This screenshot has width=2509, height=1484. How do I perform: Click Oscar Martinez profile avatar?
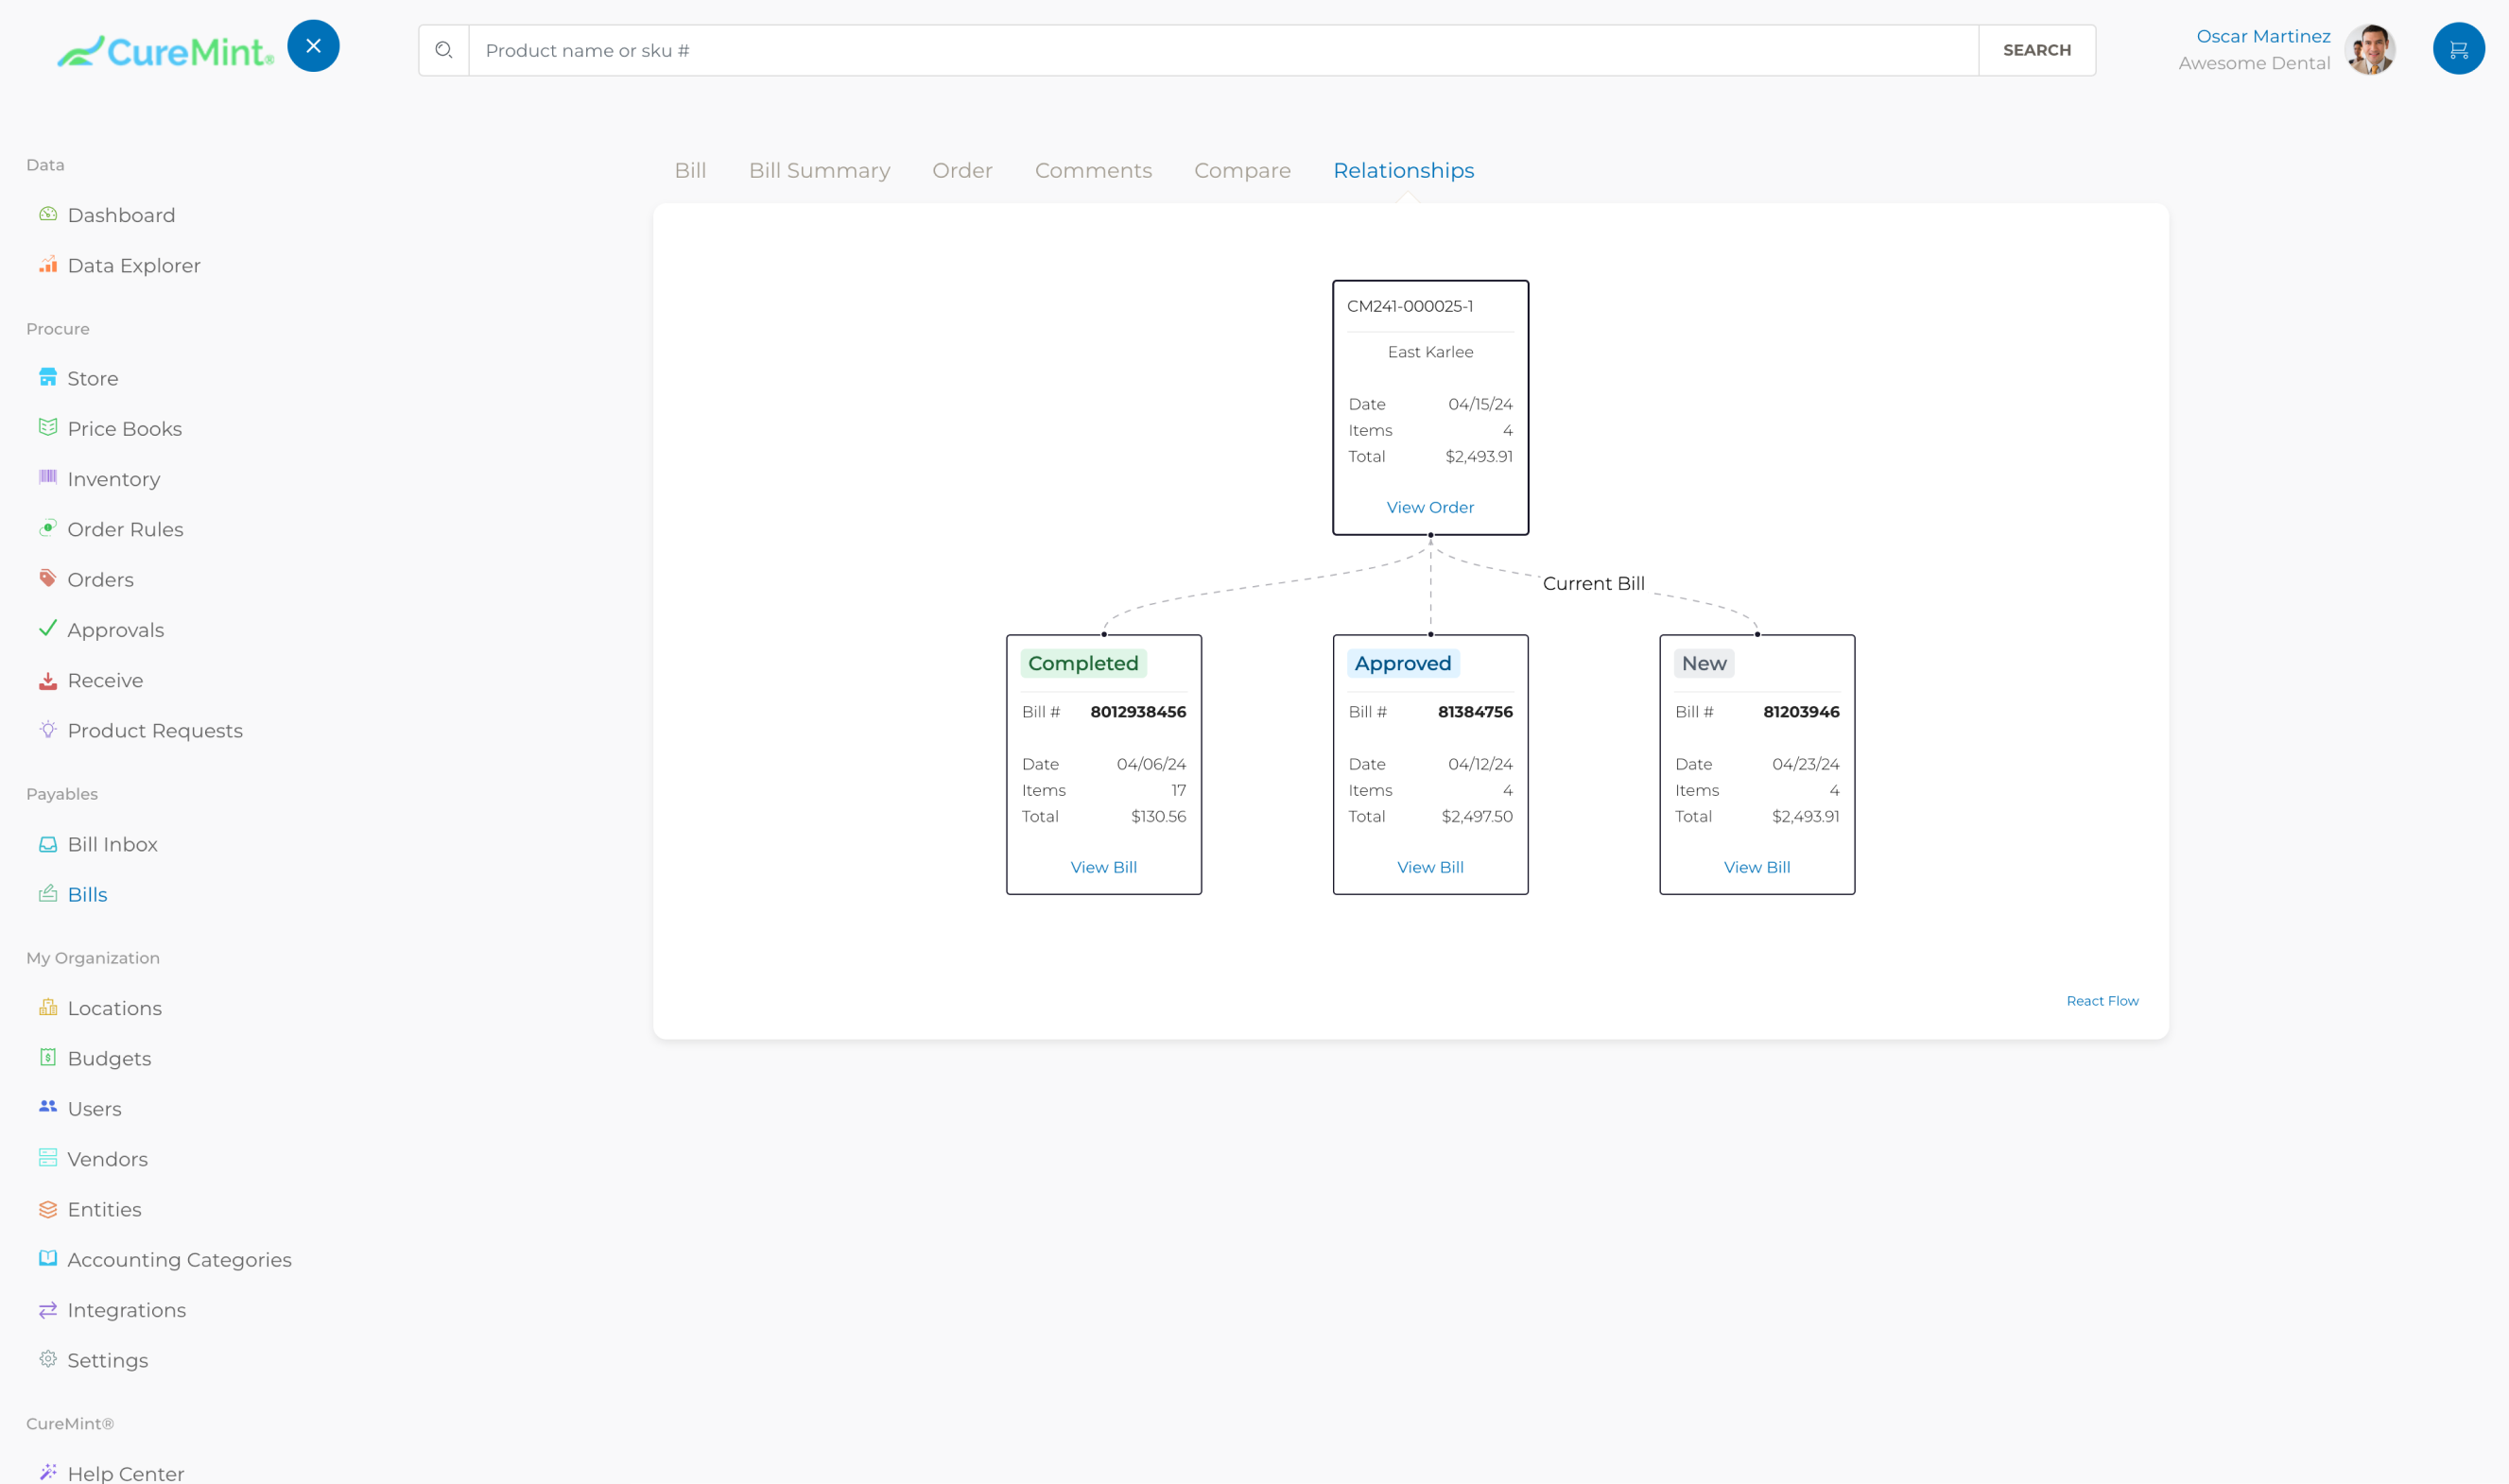pyautogui.click(x=2369, y=49)
